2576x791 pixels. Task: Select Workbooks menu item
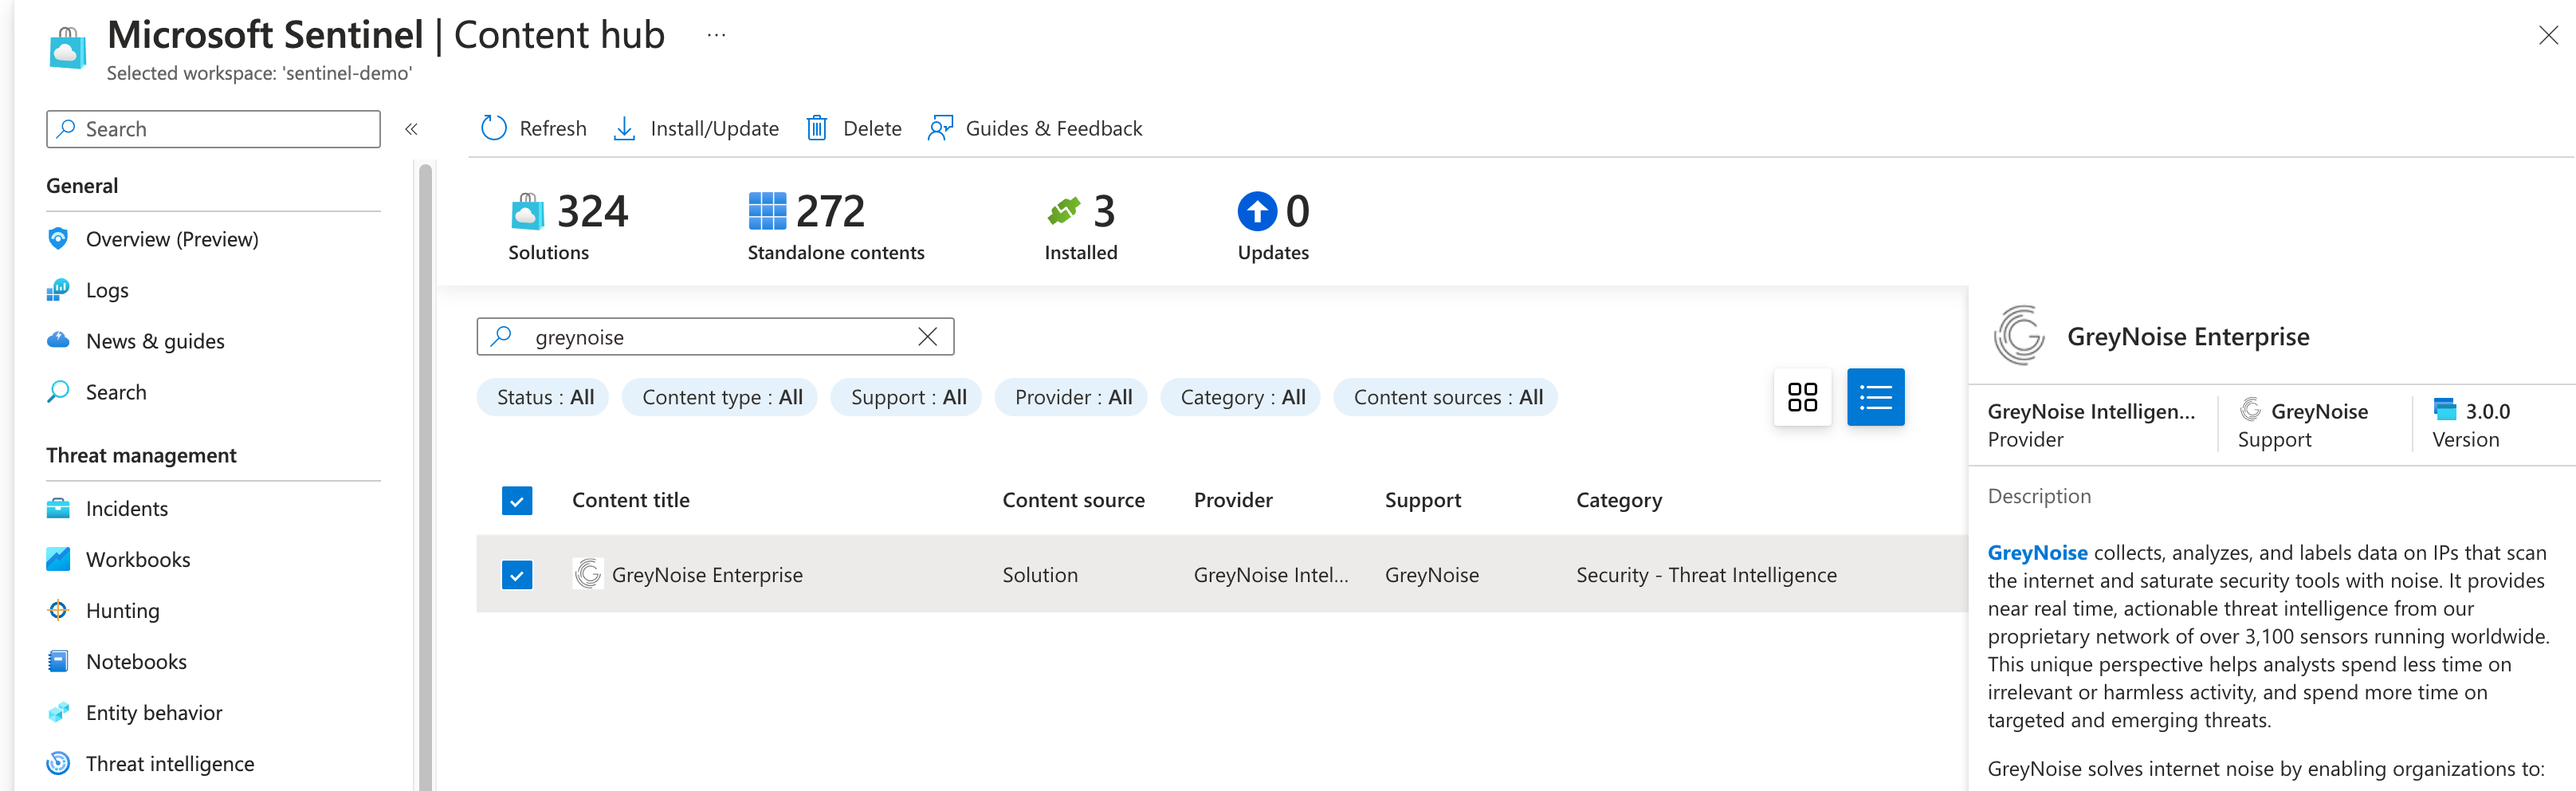[x=138, y=559]
